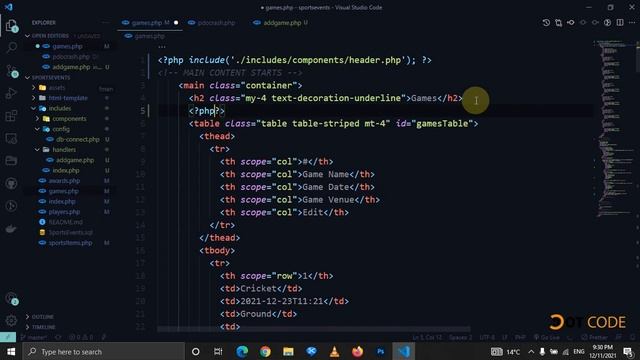Click the timeline history icon in editor toolbar
This screenshot has height=360, width=640.
coord(546,23)
